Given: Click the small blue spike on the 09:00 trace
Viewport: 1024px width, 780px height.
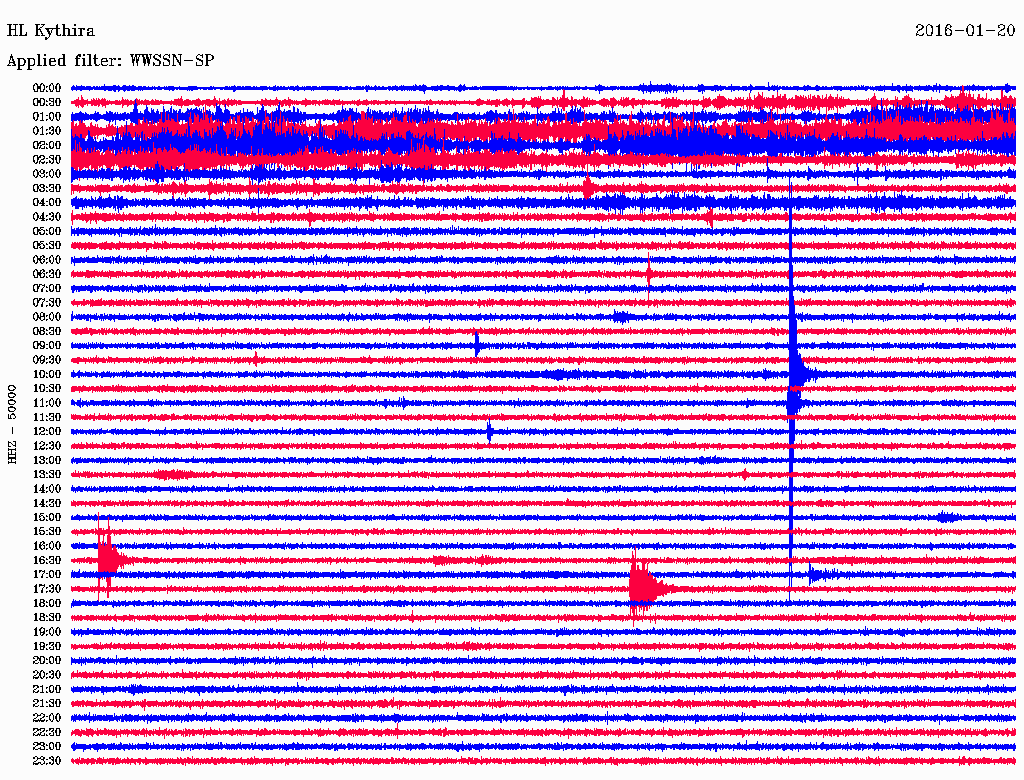Looking at the screenshot, I should tap(477, 344).
